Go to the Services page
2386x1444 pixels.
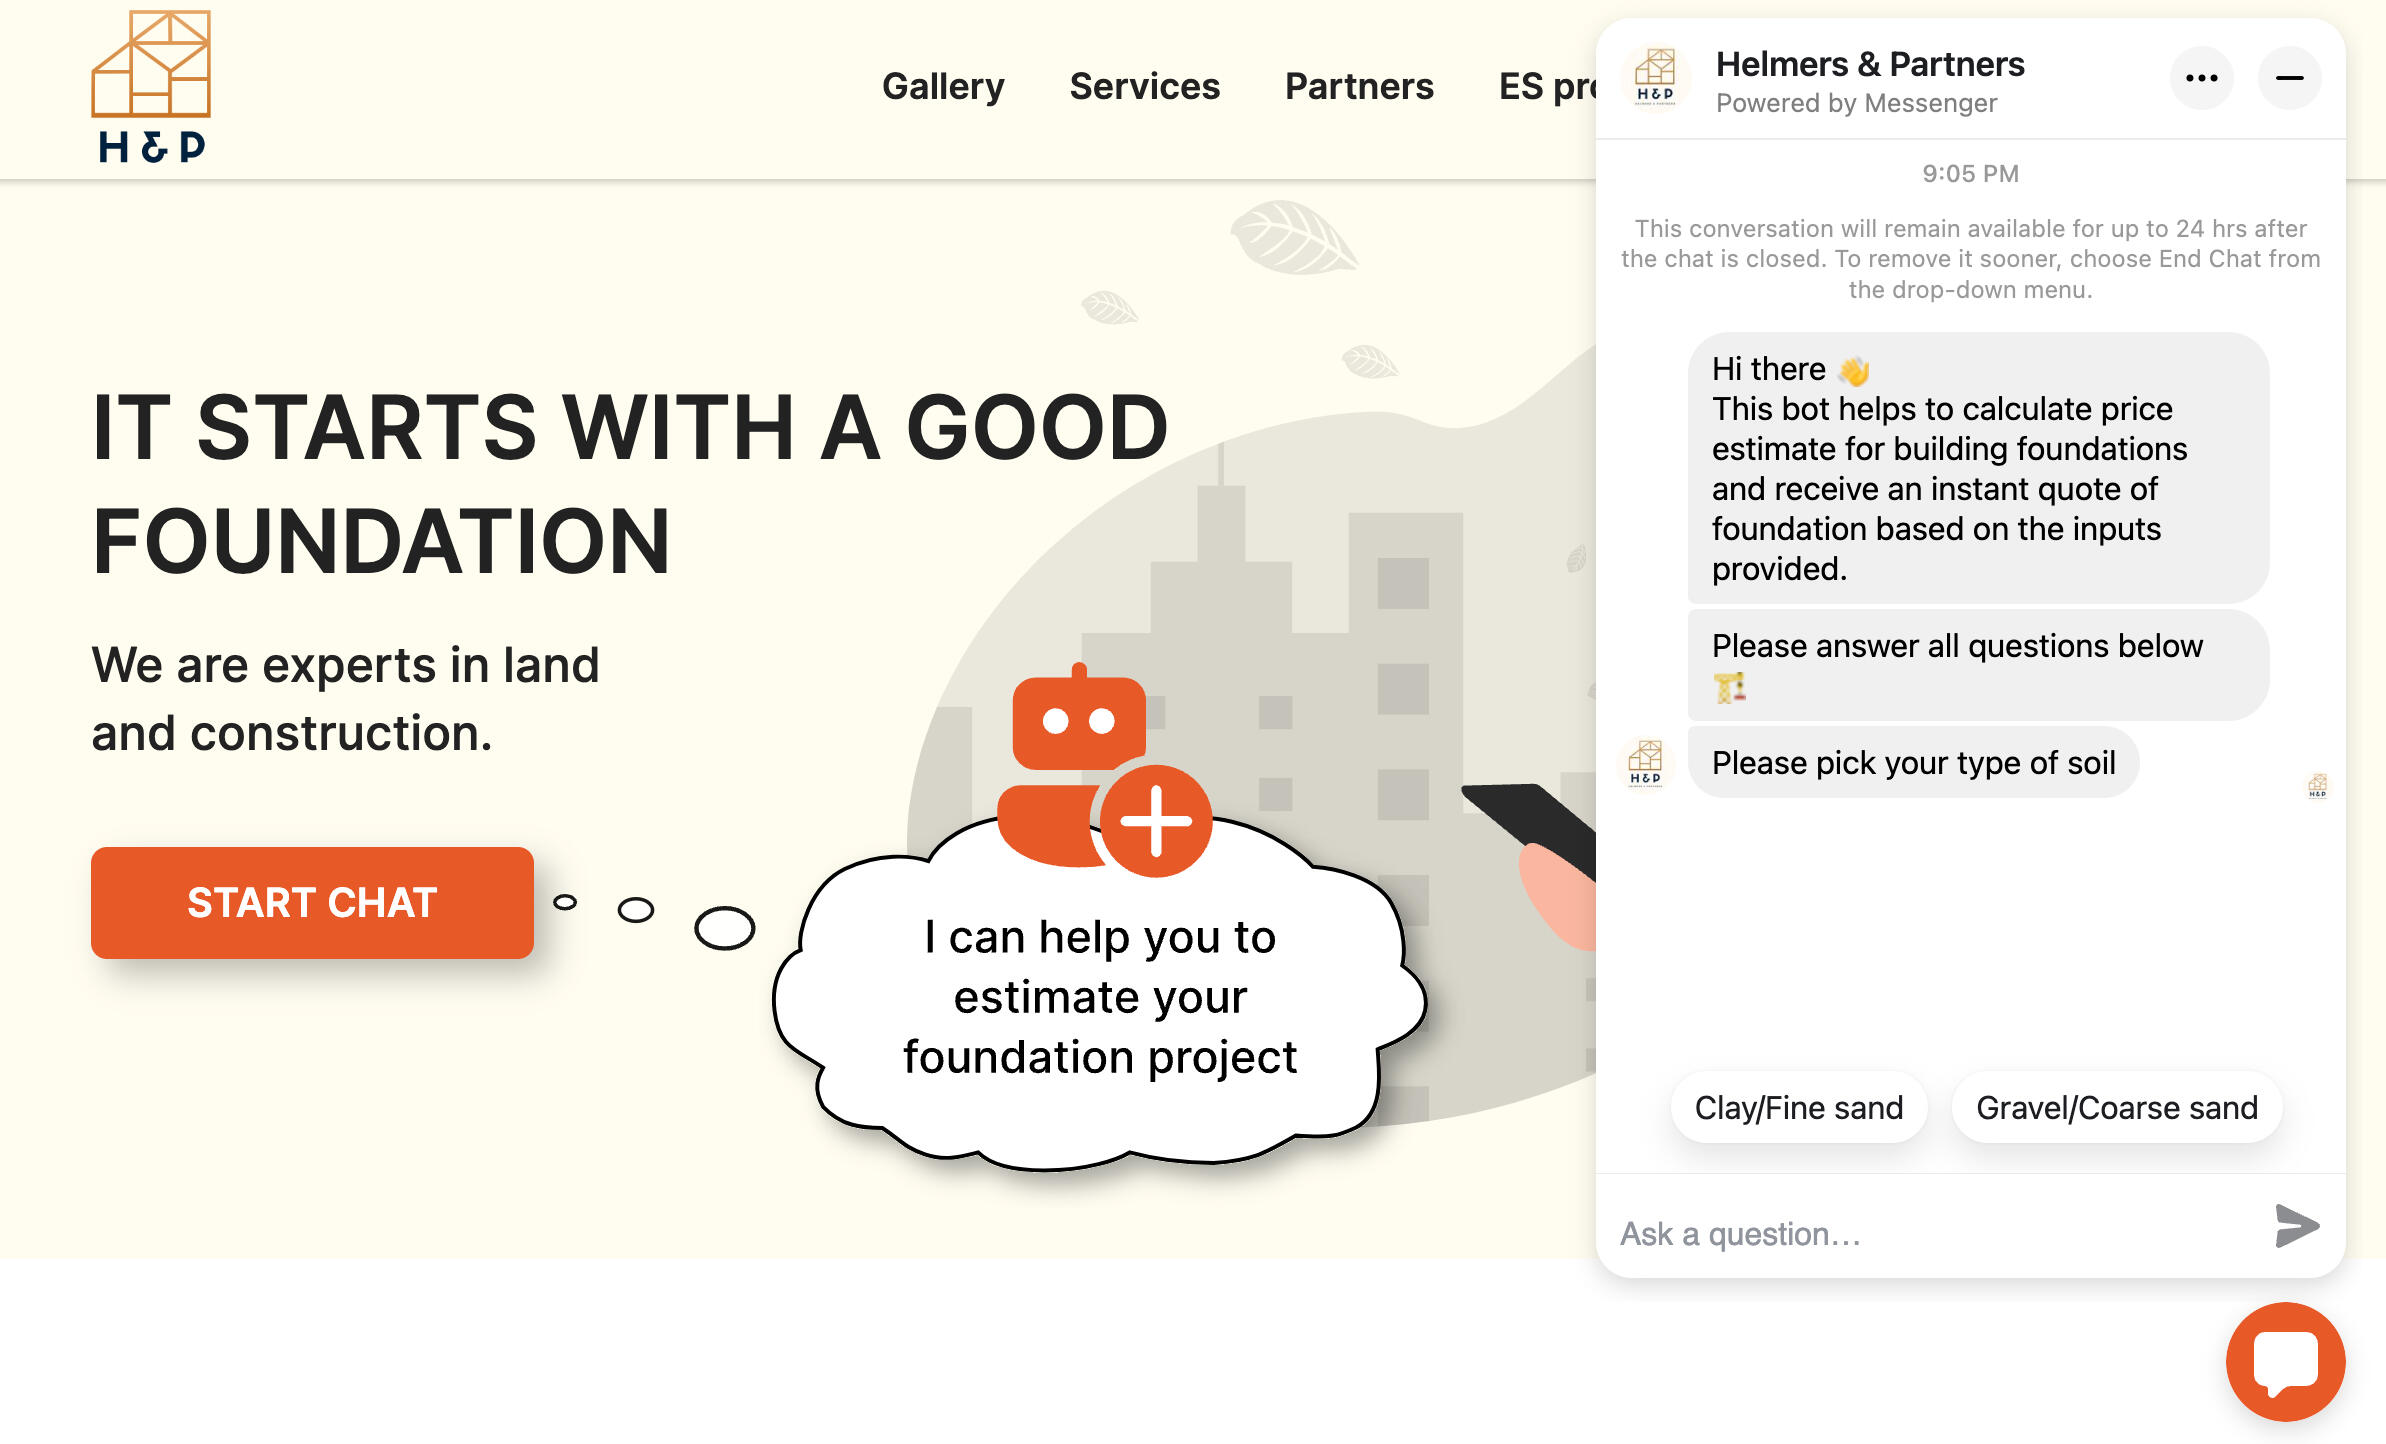pos(1144,87)
